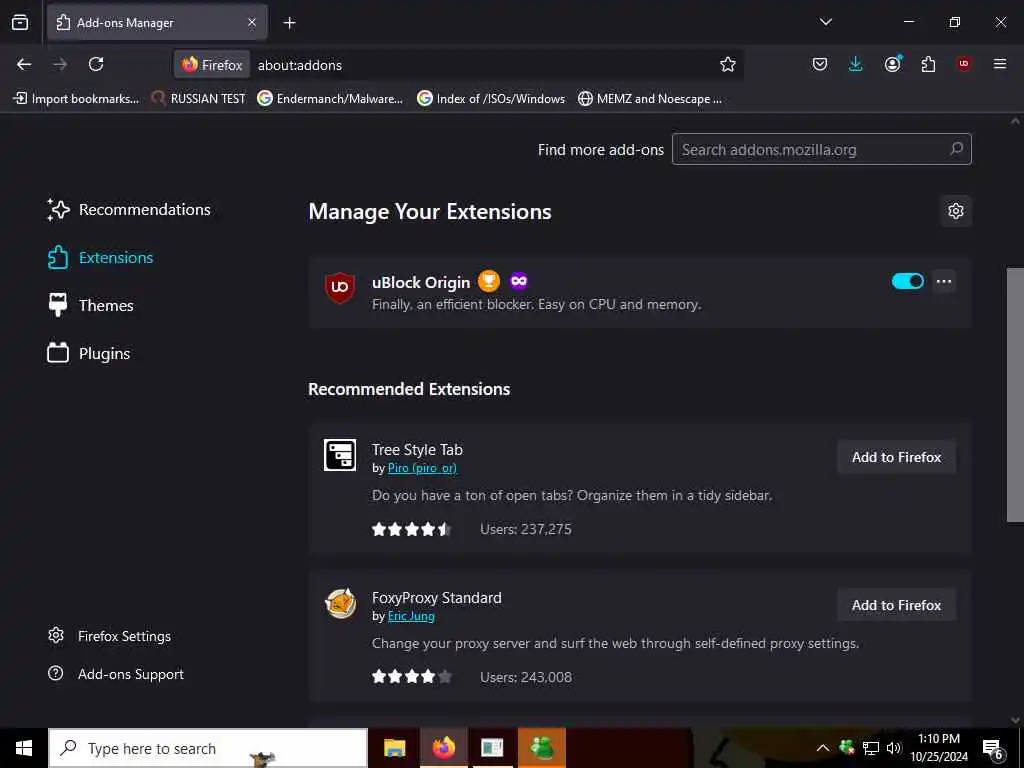Image resolution: width=1024 pixels, height=768 pixels.
Task: Open a new tab with plus button
Action: (x=289, y=23)
